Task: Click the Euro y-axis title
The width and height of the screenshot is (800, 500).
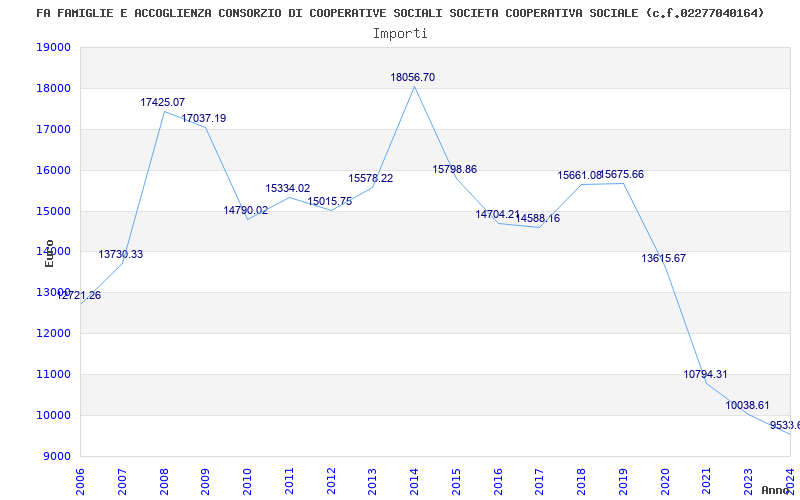Action: click(x=49, y=254)
